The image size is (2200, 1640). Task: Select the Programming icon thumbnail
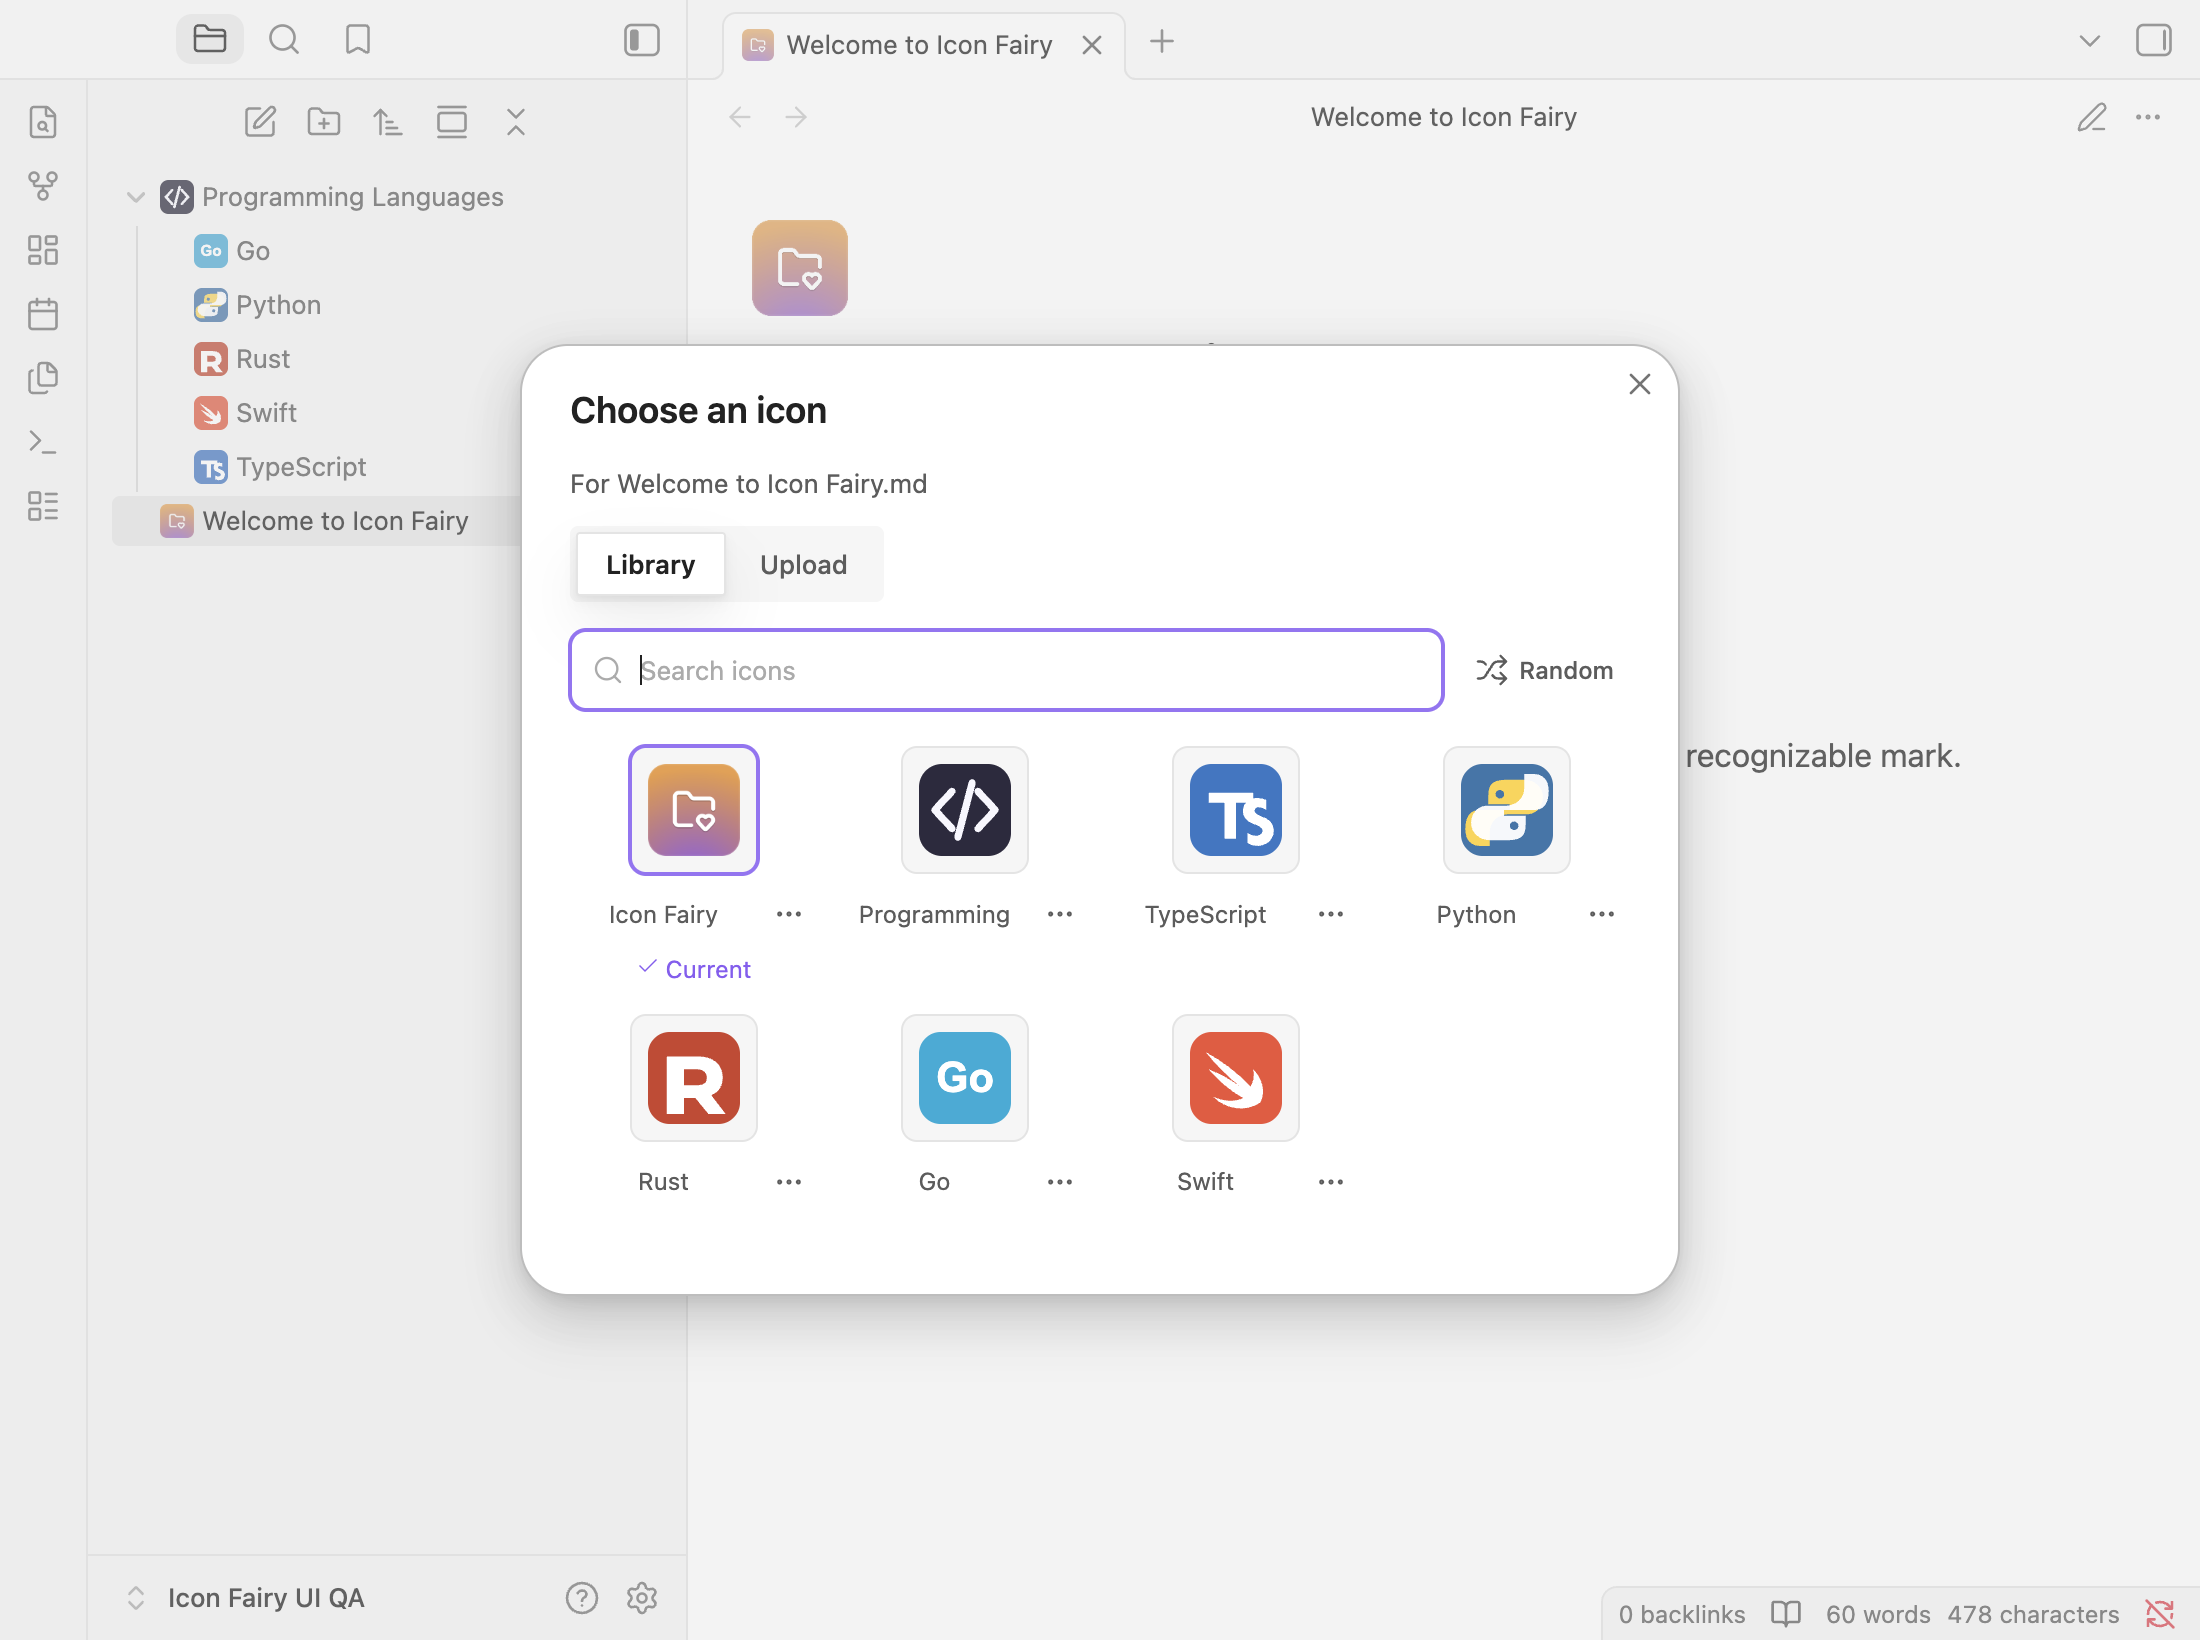click(965, 810)
